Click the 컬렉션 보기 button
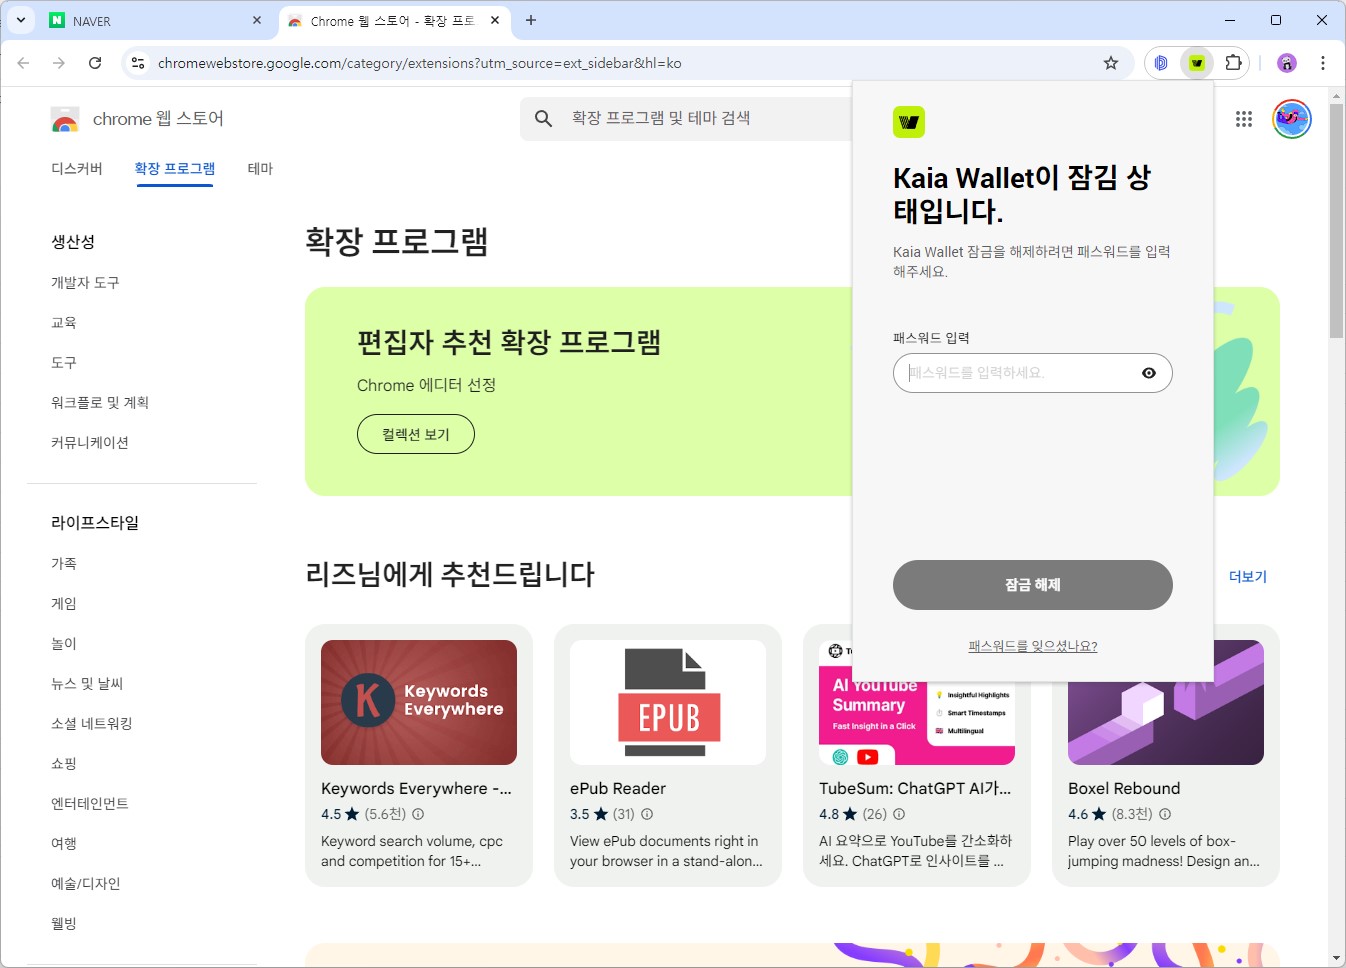Image resolution: width=1346 pixels, height=968 pixels. (x=416, y=434)
